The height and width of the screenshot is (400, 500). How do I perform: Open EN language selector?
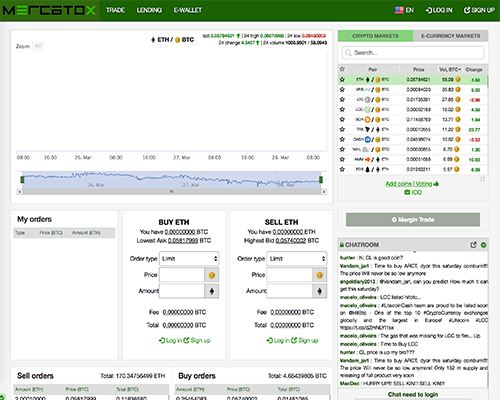click(404, 10)
